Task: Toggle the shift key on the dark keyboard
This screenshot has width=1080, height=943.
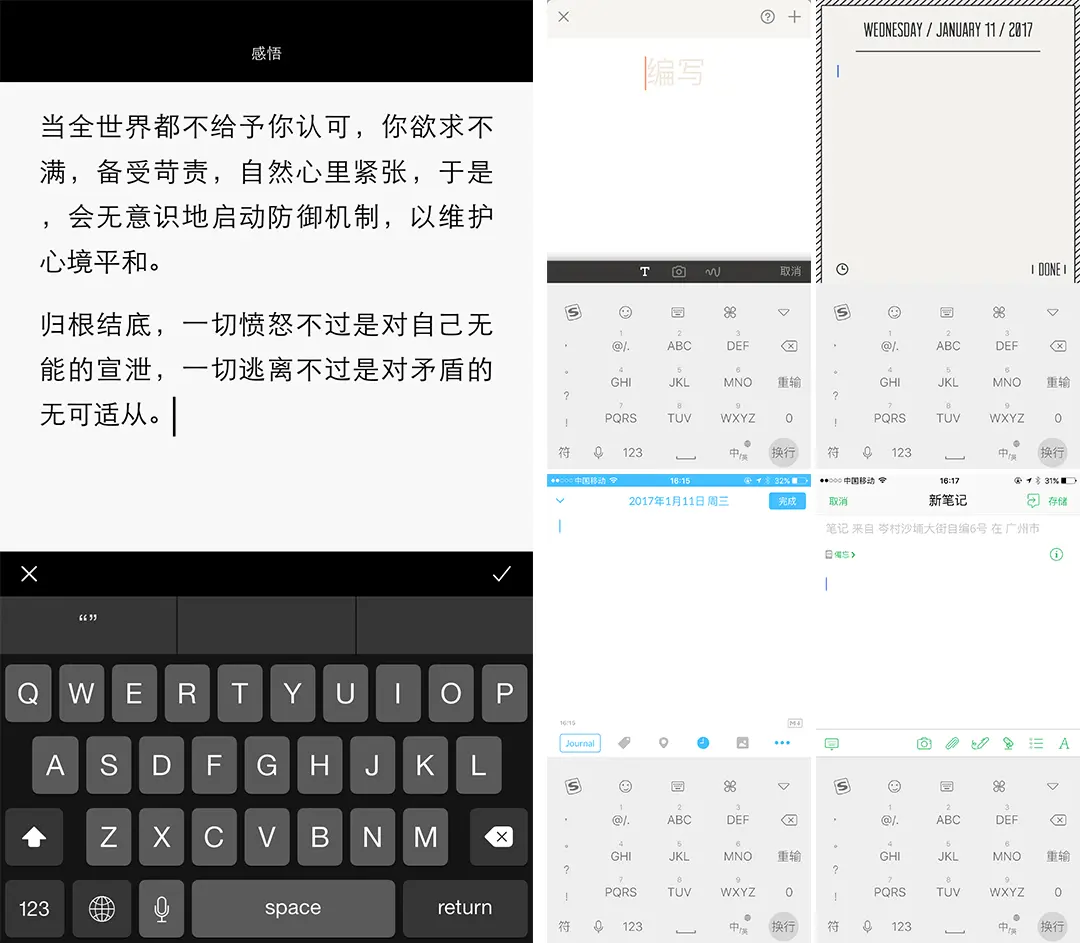Action: coord(34,838)
